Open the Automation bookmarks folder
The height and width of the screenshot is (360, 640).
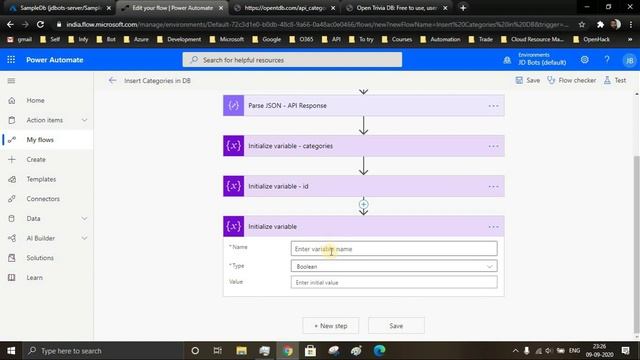pos(440,39)
